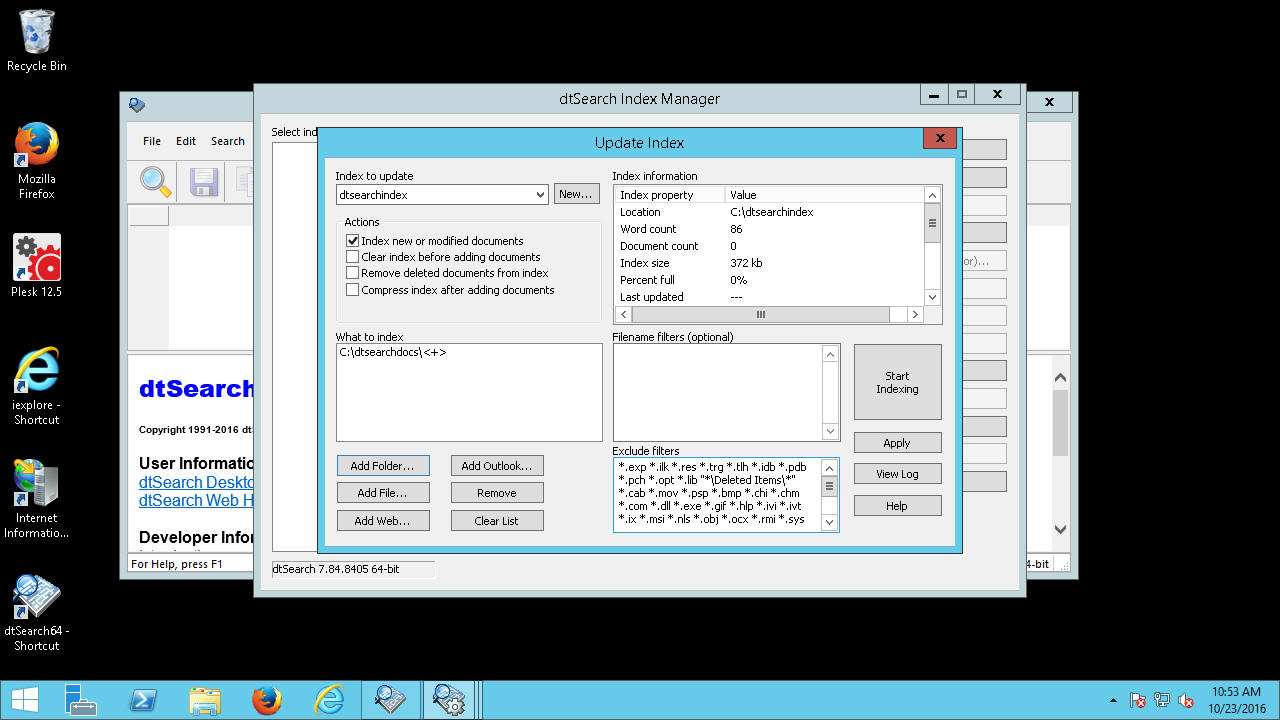The height and width of the screenshot is (720, 1280).
Task: Open Search menu in dtSearch Desktop
Action: (228, 141)
